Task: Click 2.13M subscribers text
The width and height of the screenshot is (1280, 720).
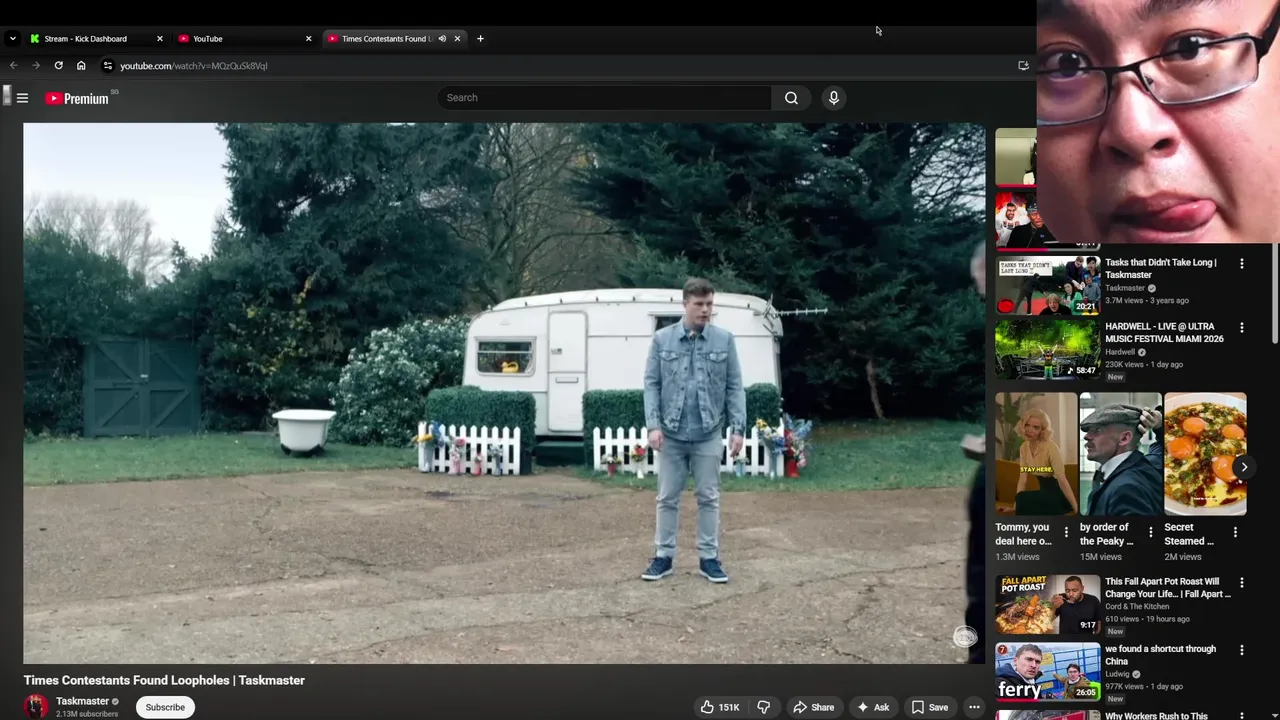Action: (x=87, y=714)
